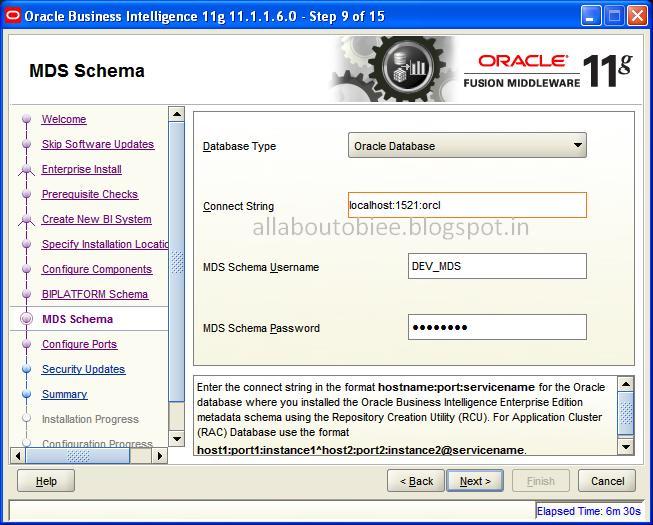Click the Database Type label
653x525 pixels.
click(x=239, y=146)
